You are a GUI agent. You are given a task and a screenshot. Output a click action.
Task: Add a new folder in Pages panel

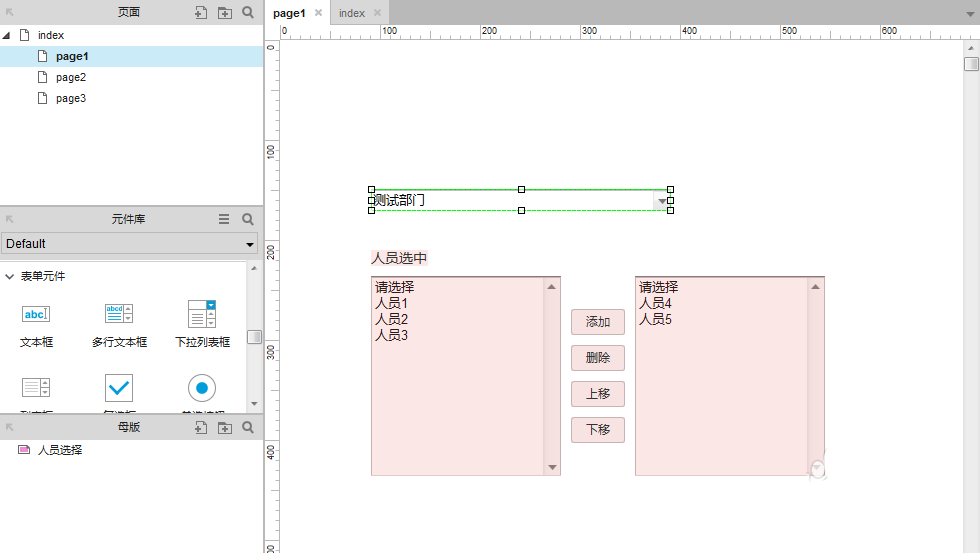pyautogui.click(x=225, y=13)
